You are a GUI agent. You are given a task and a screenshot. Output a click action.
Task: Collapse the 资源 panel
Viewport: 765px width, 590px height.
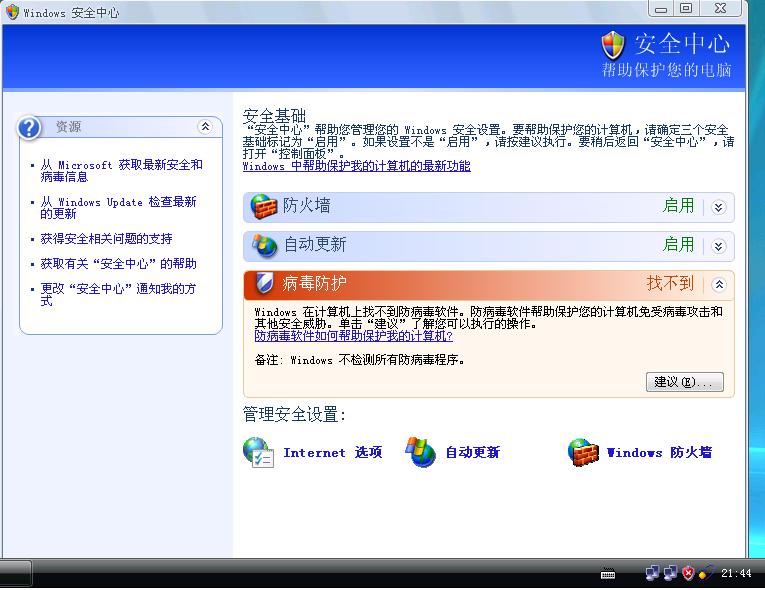(x=205, y=127)
